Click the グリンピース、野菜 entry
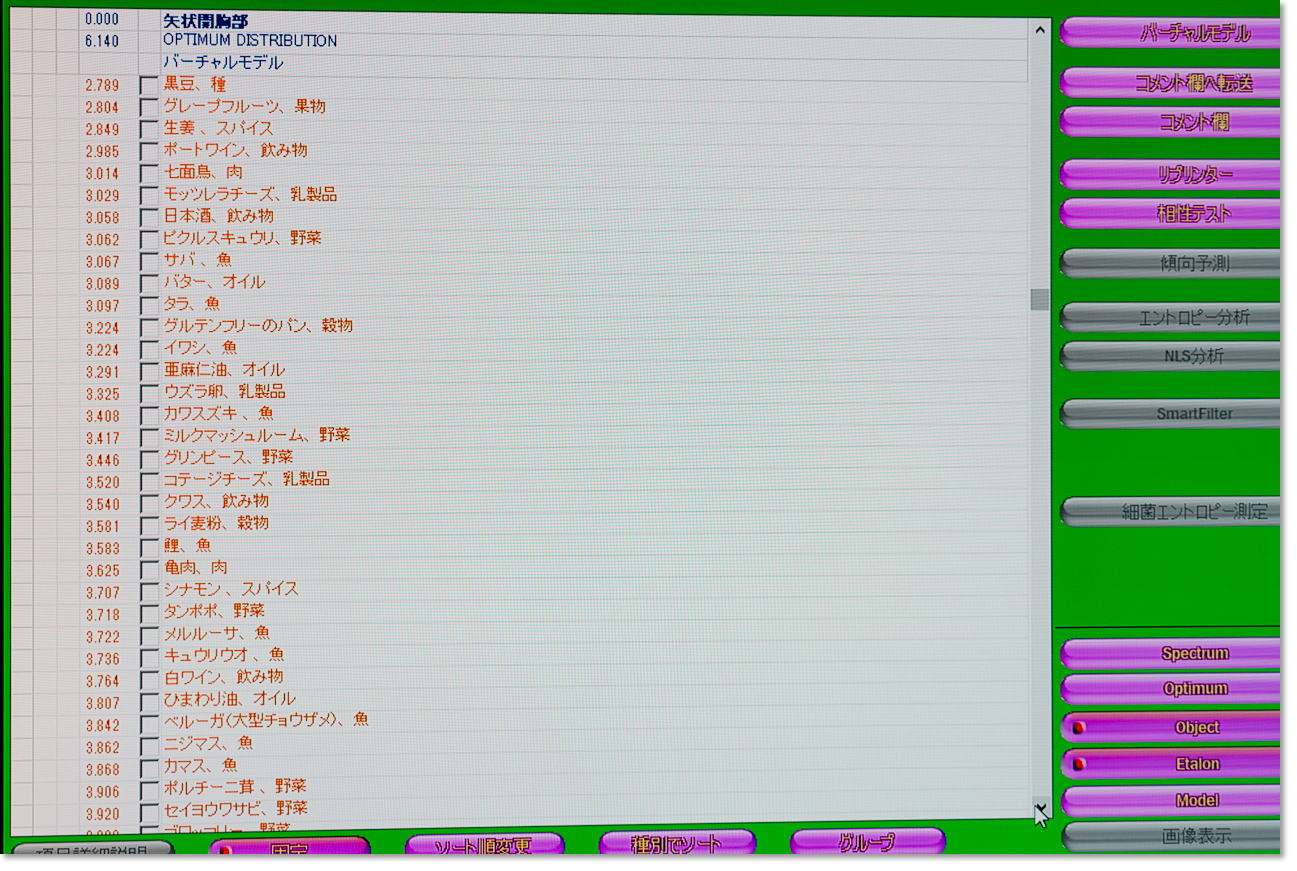The width and height of the screenshot is (1297, 871). click(x=228, y=457)
